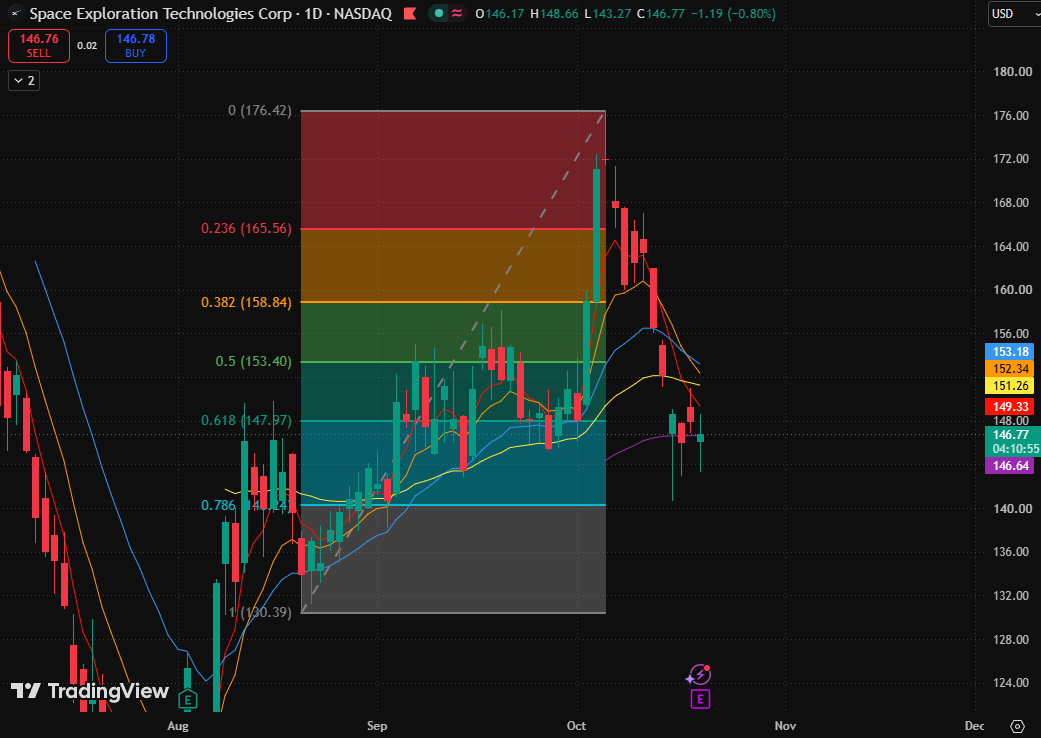Click the green market status dot
This screenshot has height=738, width=1041.
(x=438, y=13)
